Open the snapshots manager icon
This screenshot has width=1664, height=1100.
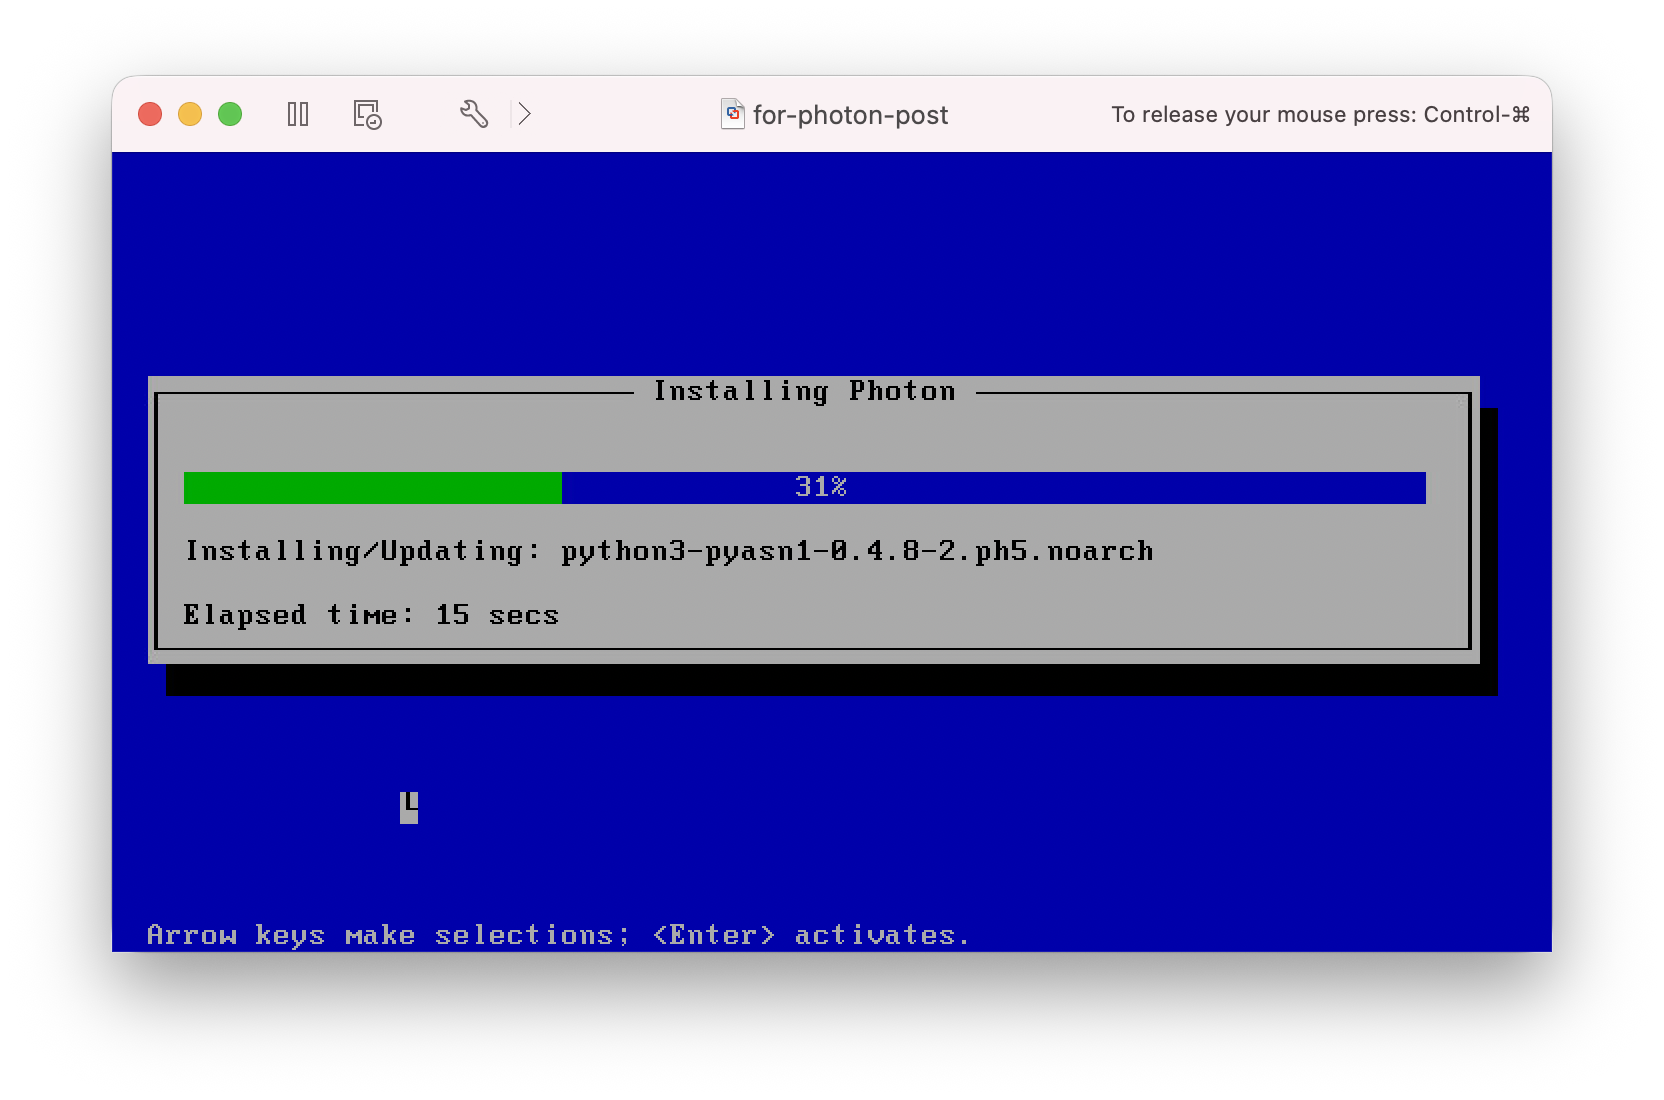(367, 114)
